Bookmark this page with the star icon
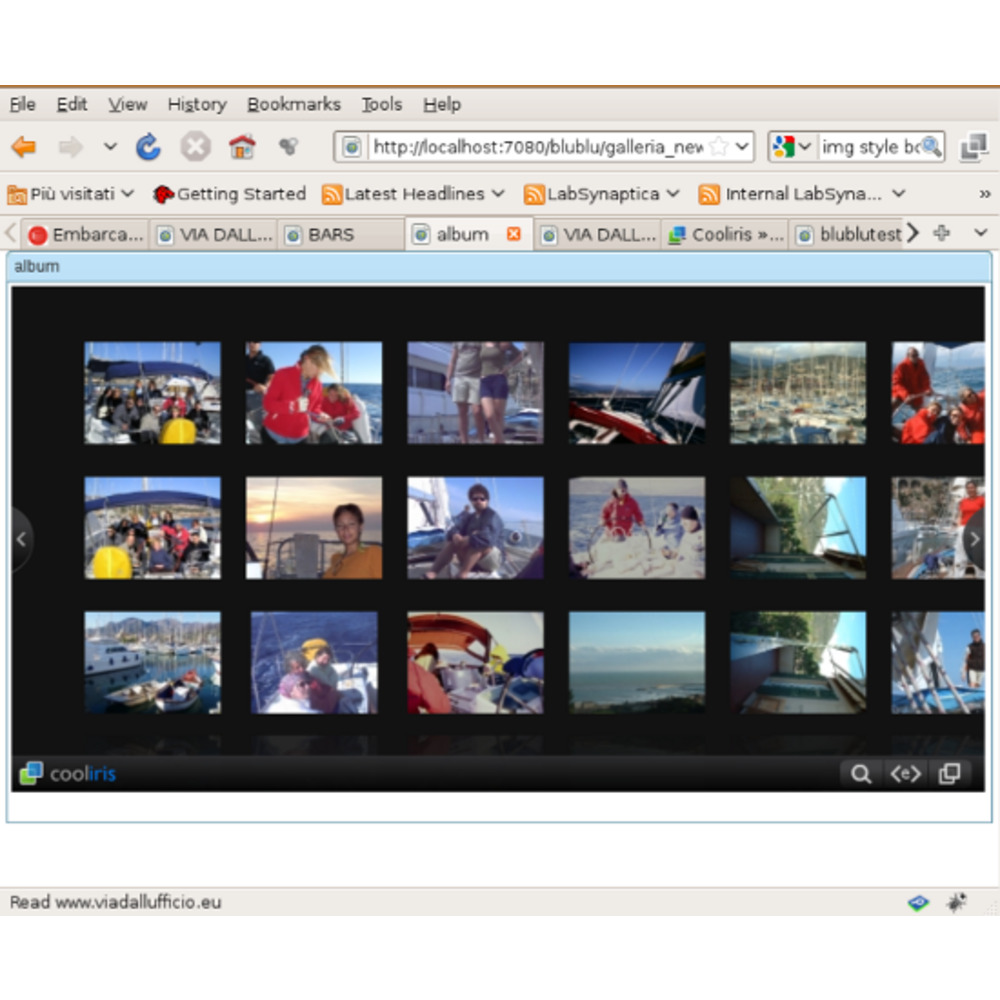The height and width of the screenshot is (1000, 1000). point(718,147)
